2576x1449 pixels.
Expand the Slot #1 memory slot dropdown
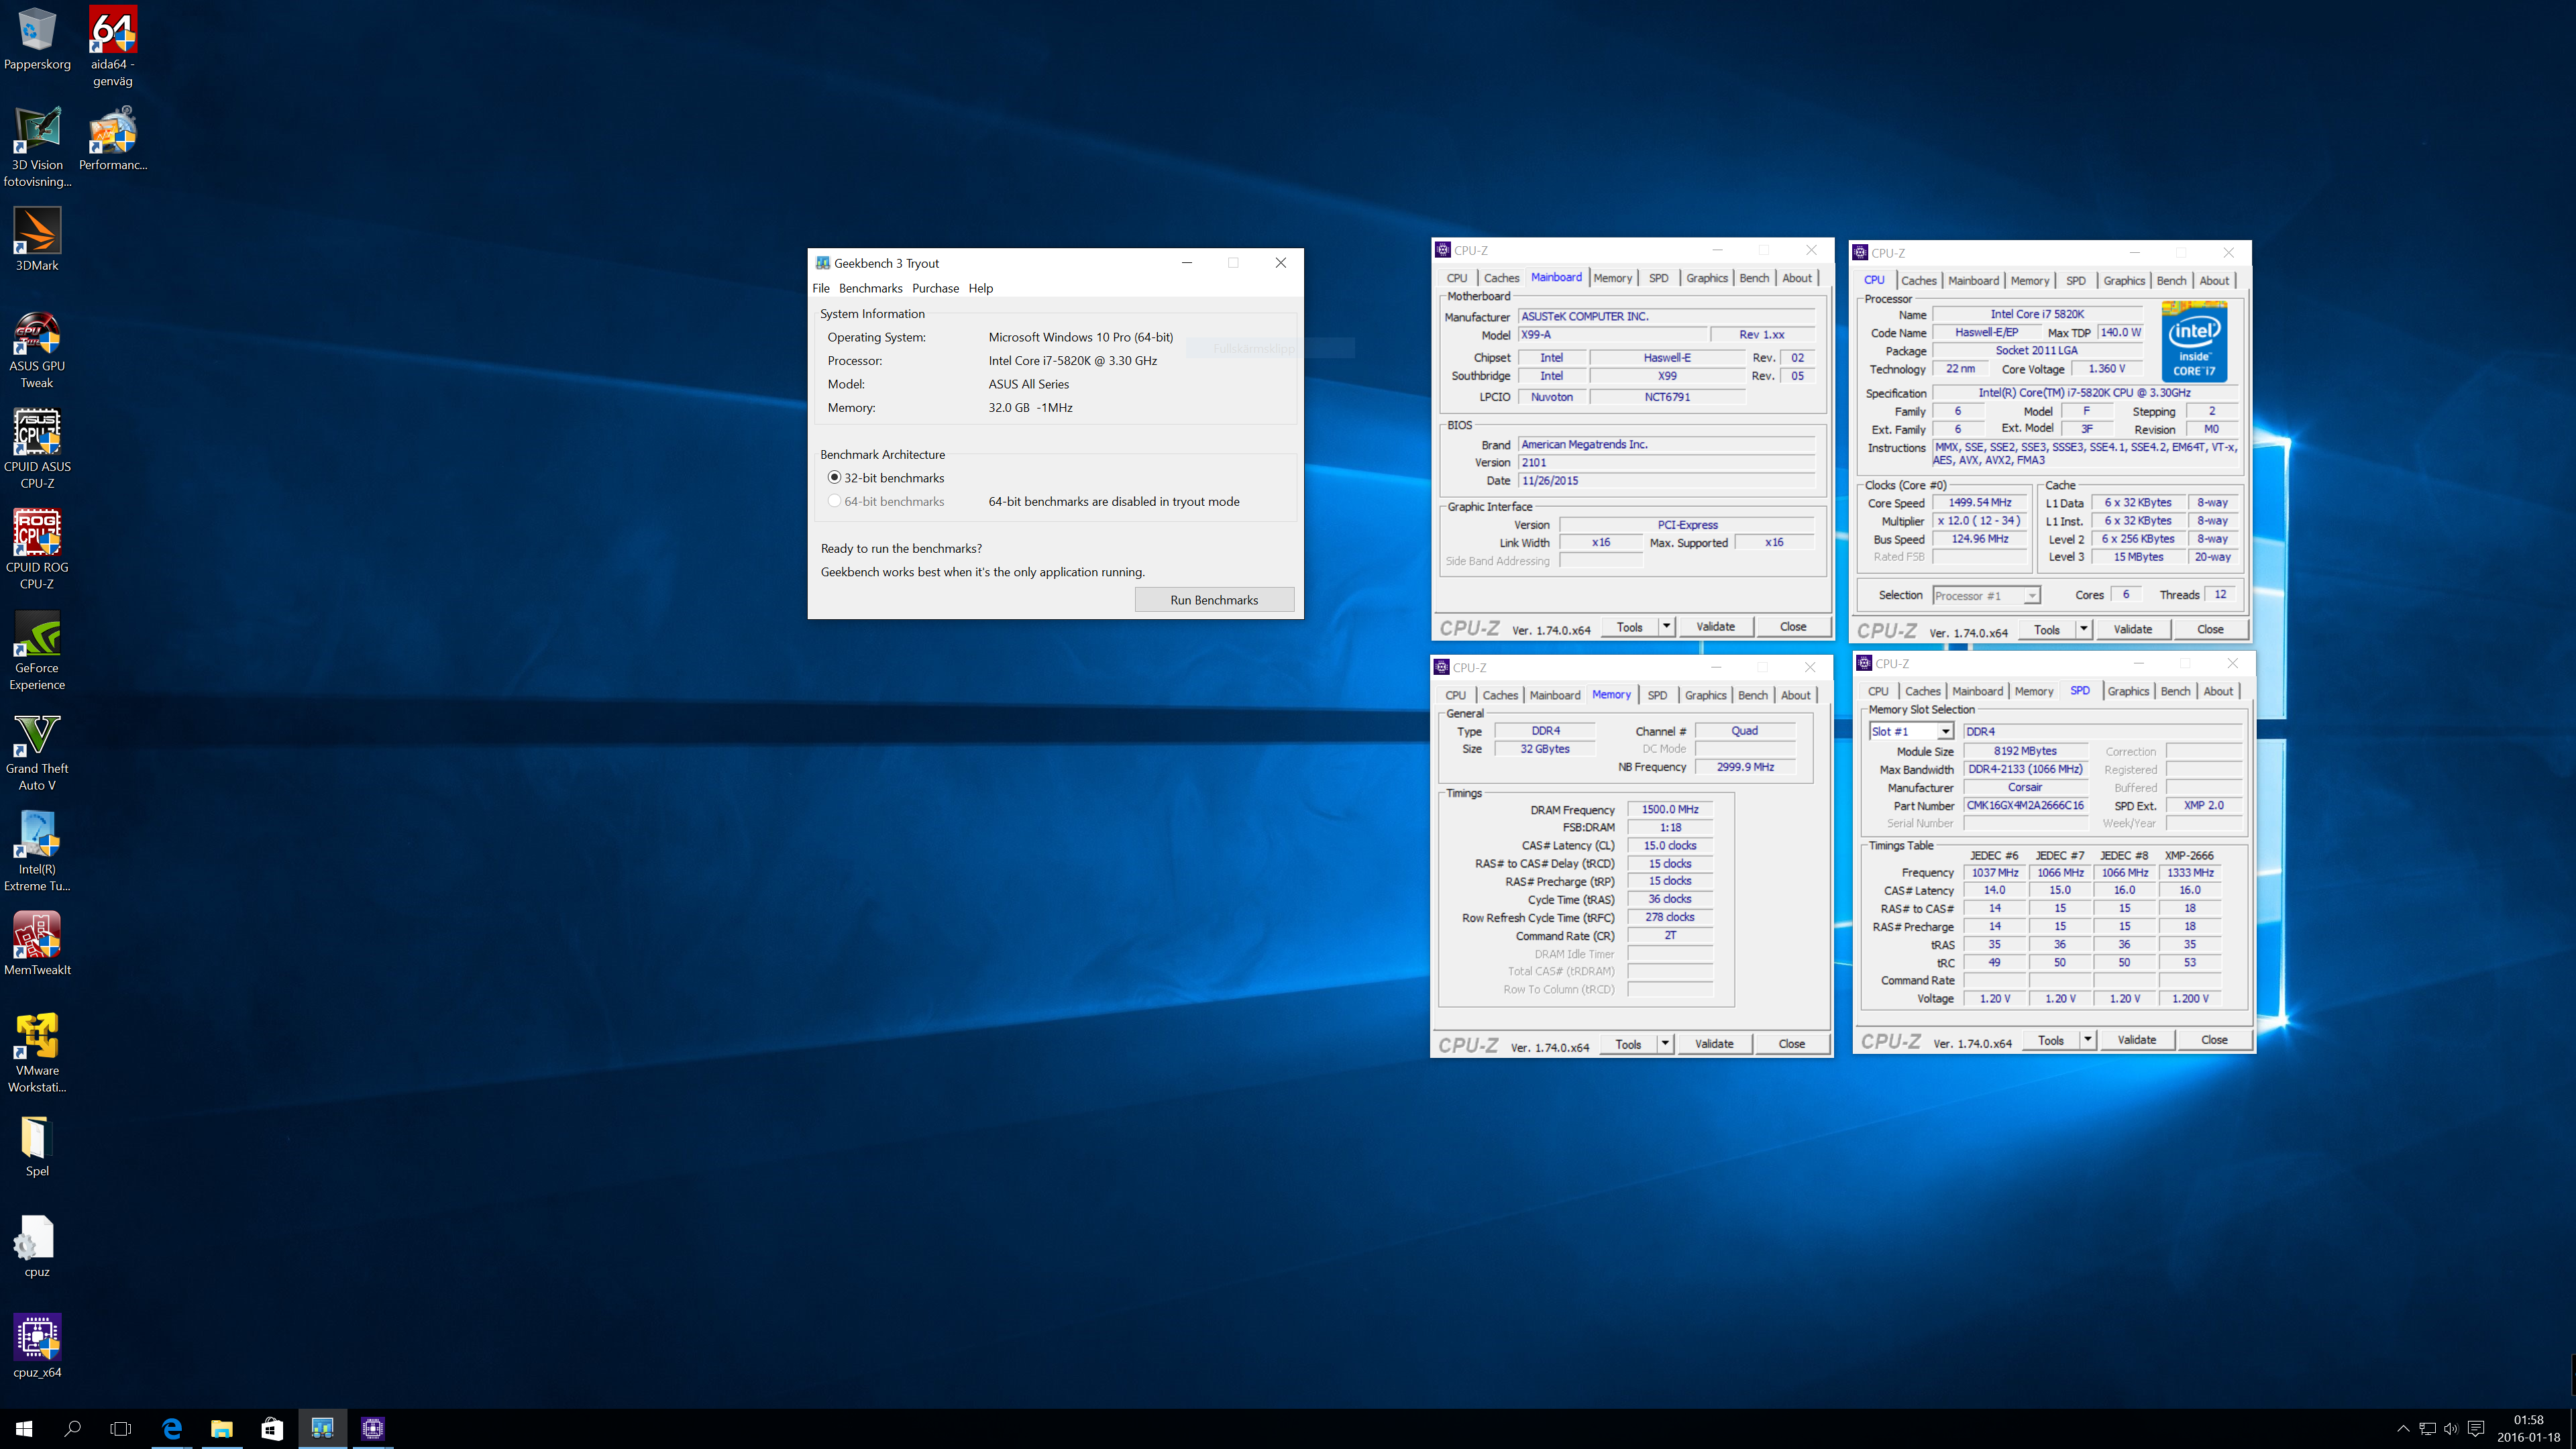[1945, 731]
